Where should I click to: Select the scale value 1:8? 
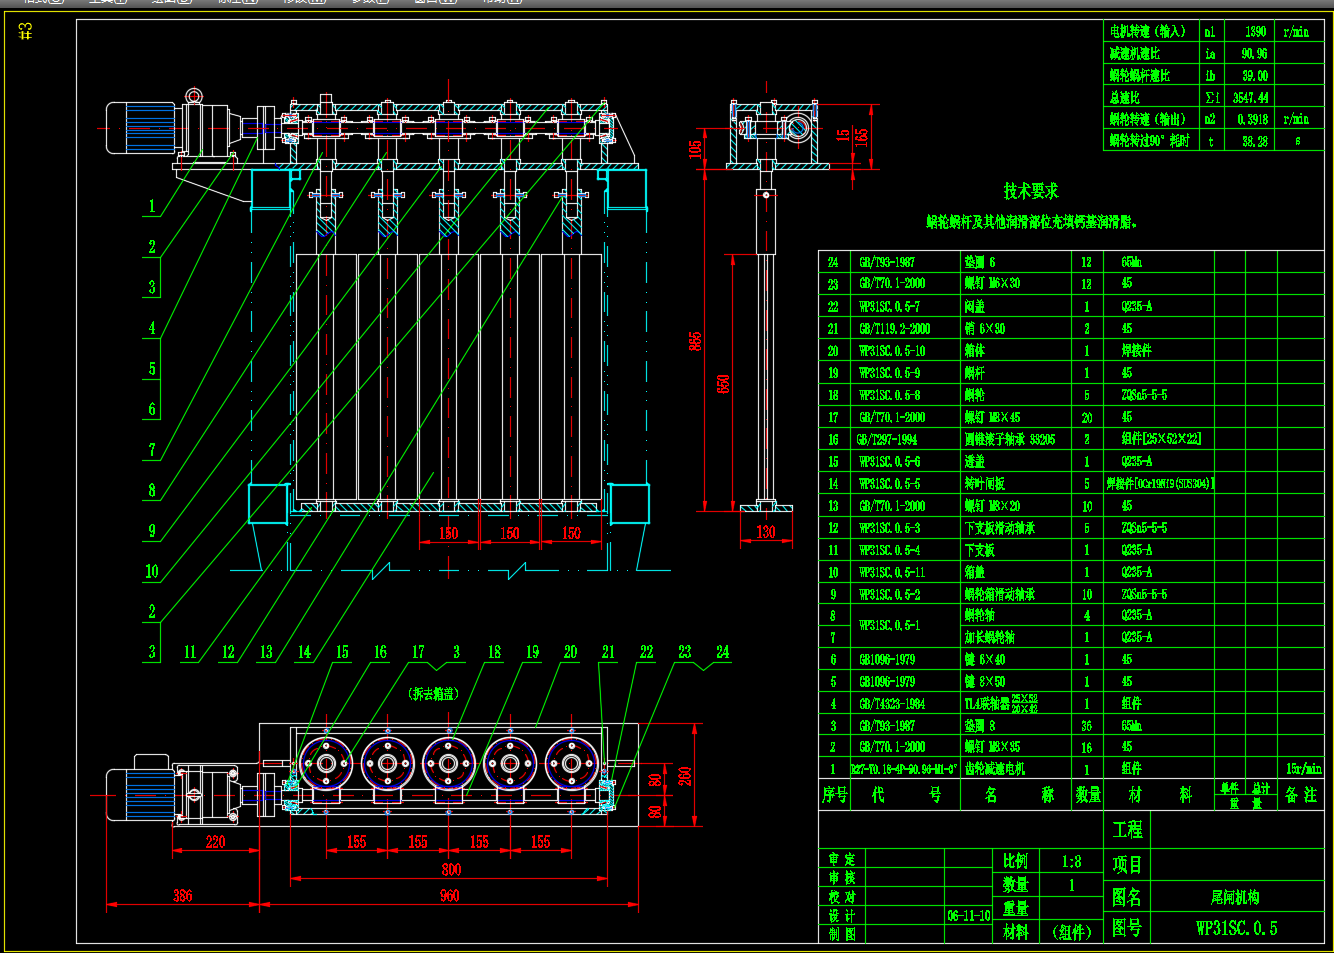tap(1071, 861)
